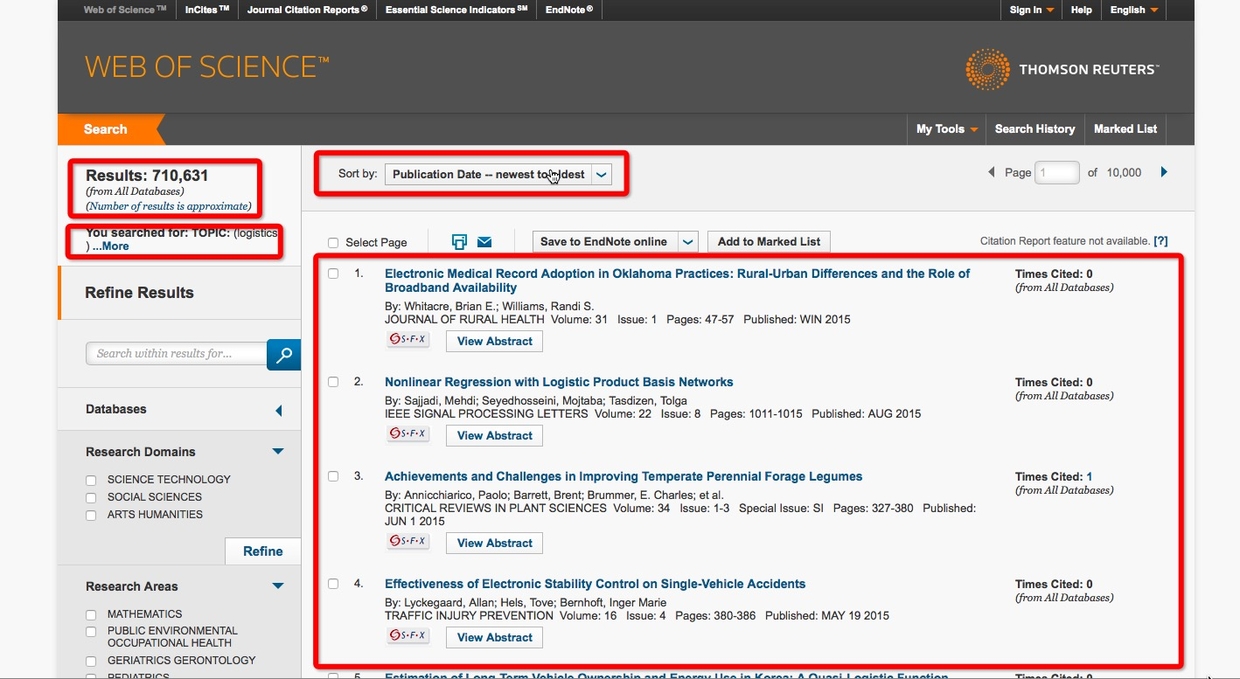Open Marked List in the header
Image resolution: width=1240 pixels, height=679 pixels.
click(x=1125, y=129)
